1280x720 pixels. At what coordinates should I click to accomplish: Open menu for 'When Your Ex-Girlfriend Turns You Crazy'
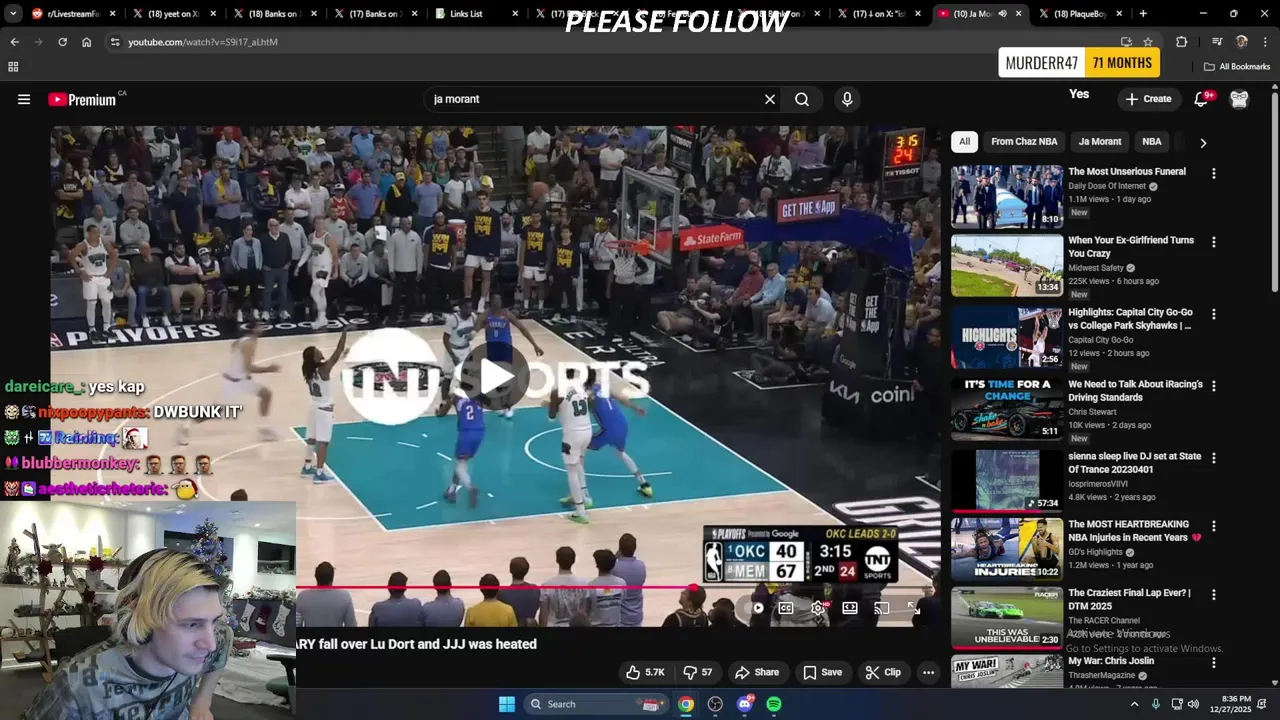1214,242
